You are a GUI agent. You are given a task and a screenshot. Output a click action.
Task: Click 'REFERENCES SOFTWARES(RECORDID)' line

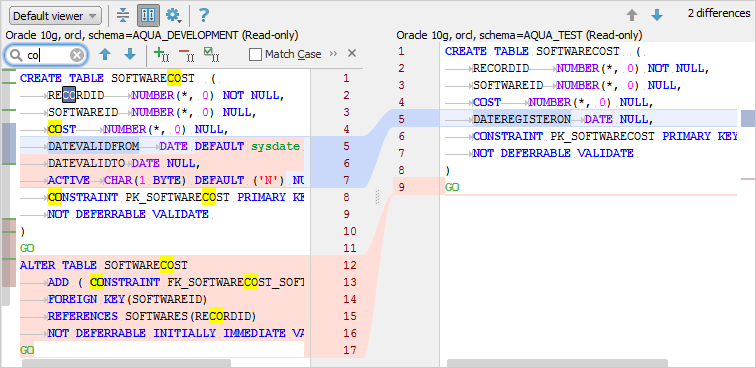pos(151,316)
